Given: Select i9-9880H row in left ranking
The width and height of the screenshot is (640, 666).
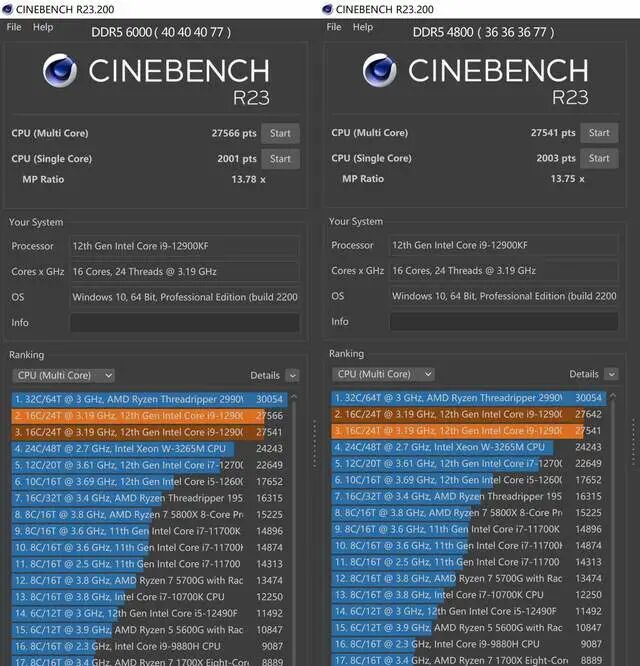Looking at the screenshot, I should pos(149,646).
